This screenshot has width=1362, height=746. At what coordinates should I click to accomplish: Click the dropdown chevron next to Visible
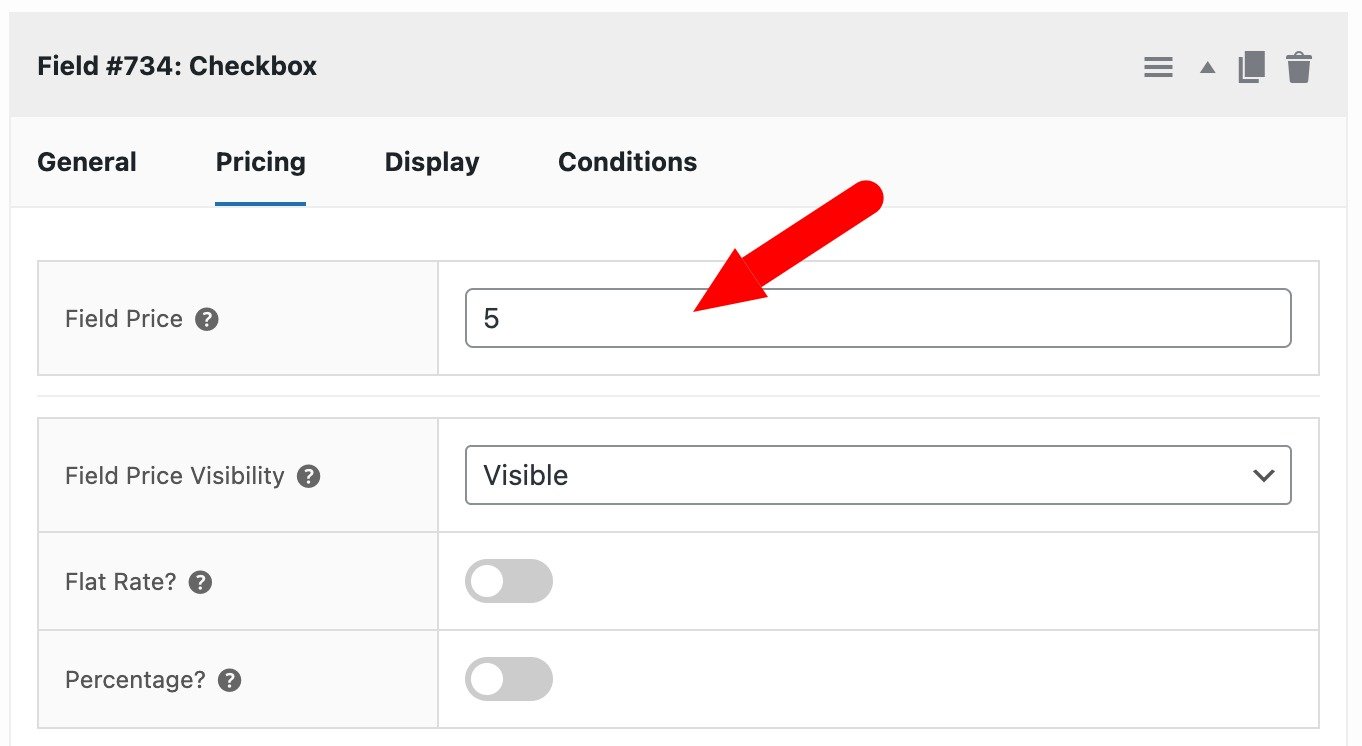[x=1263, y=476]
